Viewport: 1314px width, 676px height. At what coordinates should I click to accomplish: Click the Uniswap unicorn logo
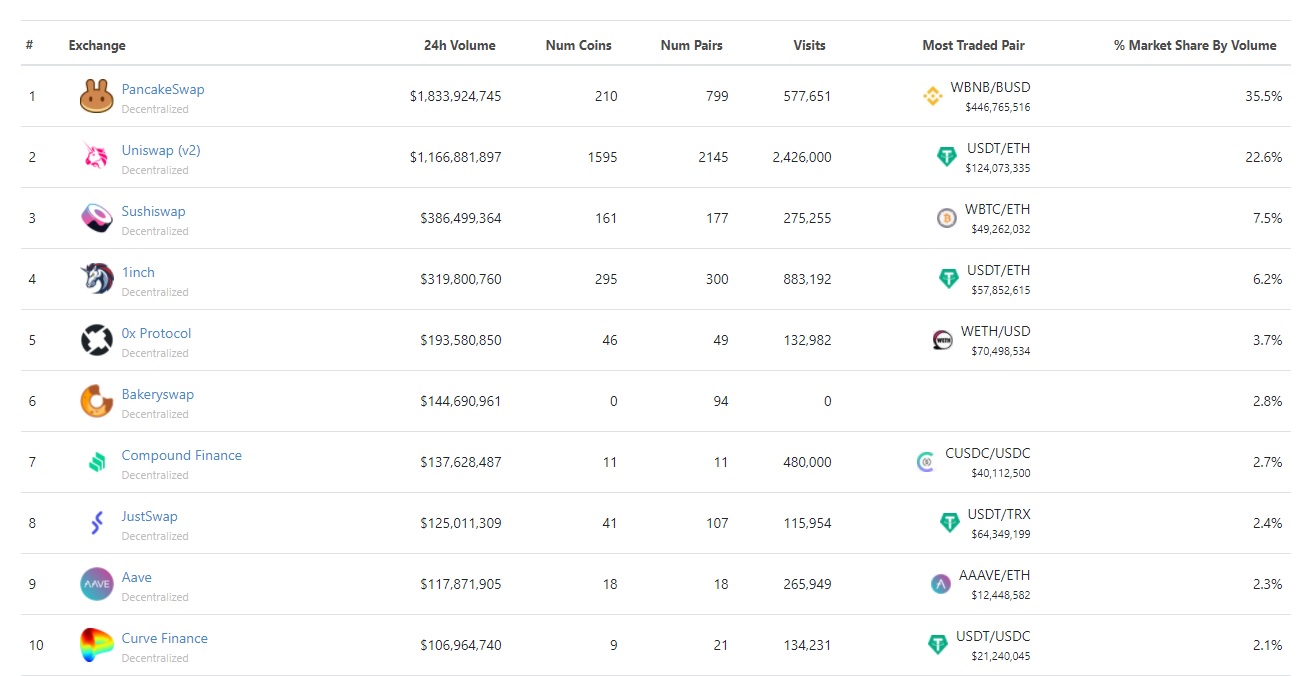97,157
